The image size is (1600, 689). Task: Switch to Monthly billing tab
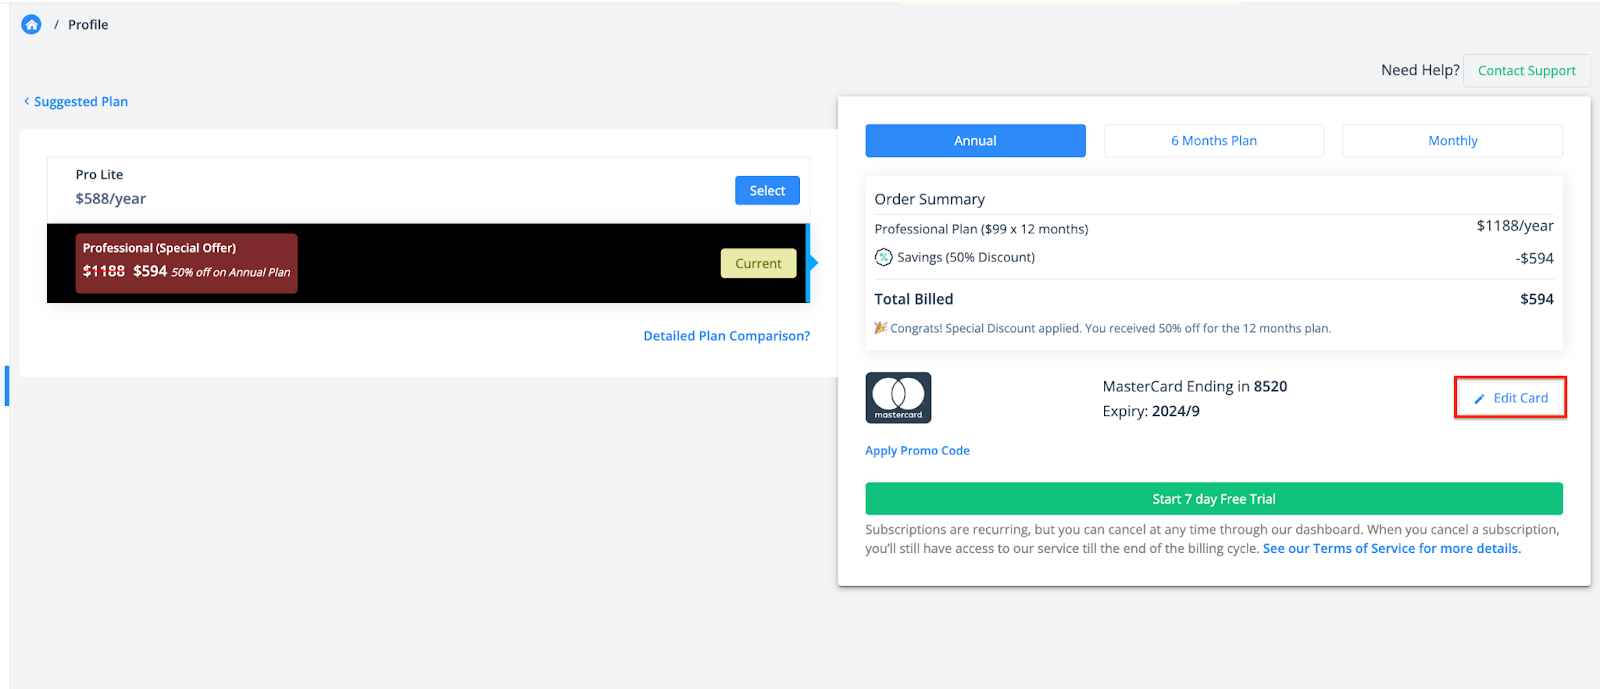1452,140
